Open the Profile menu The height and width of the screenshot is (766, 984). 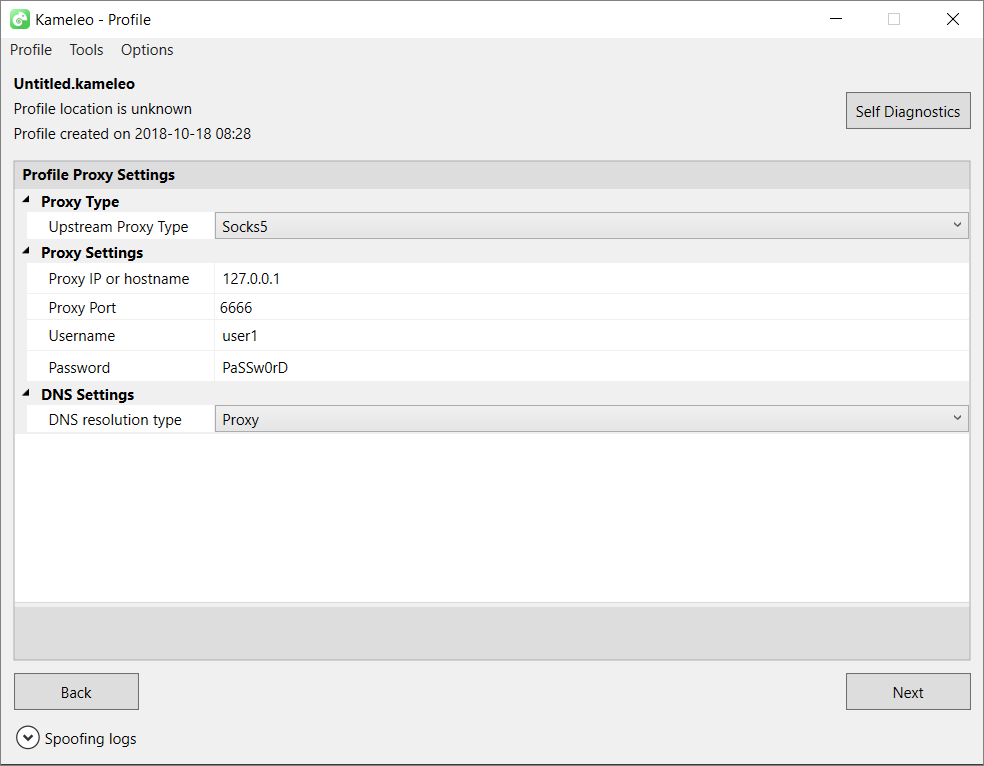pos(31,50)
